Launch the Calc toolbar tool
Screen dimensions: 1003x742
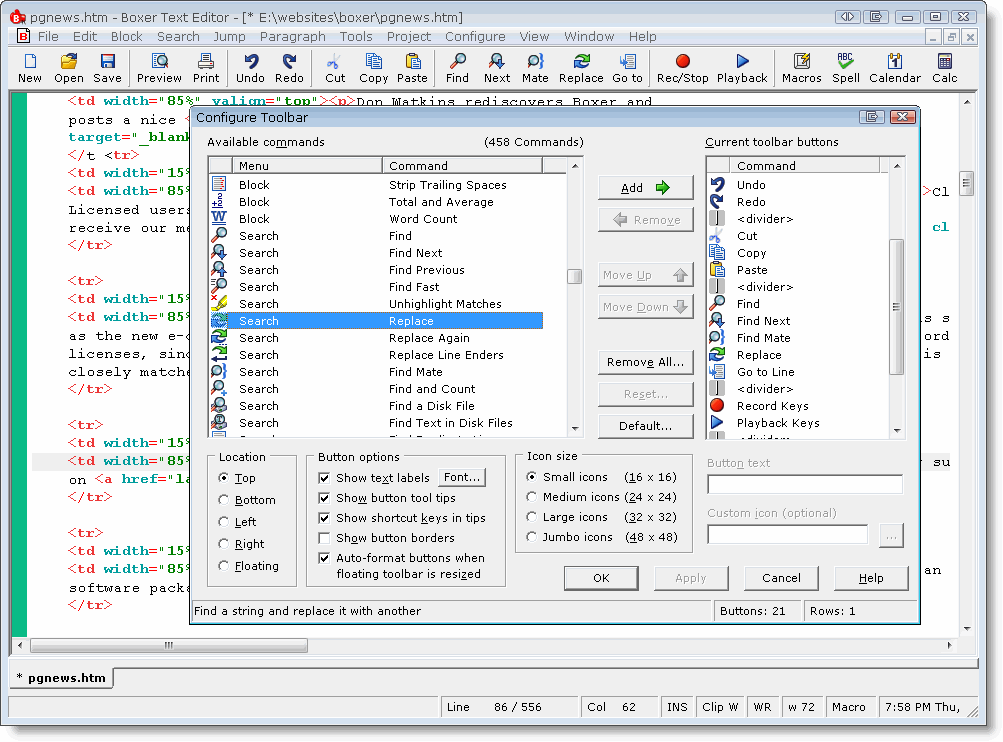point(944,68)
